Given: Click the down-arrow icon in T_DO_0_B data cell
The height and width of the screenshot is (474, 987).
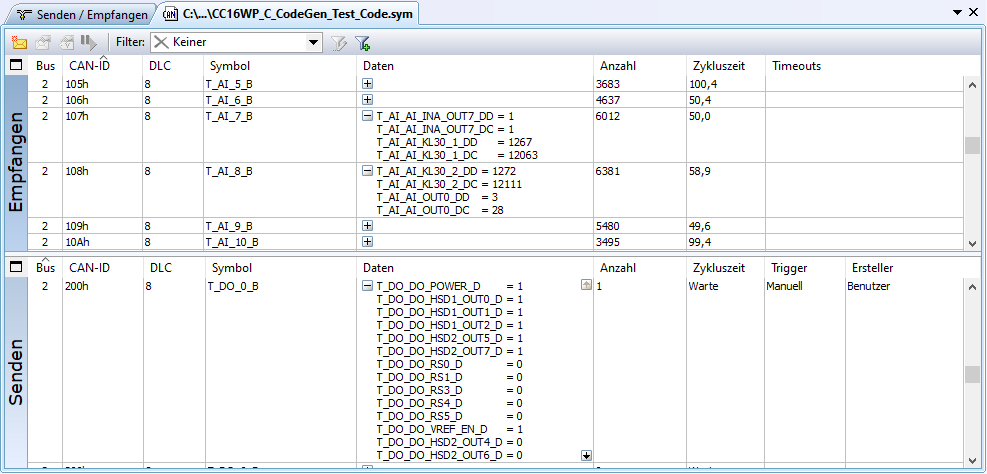Looking at the screenshot, I should click(586, 454).
